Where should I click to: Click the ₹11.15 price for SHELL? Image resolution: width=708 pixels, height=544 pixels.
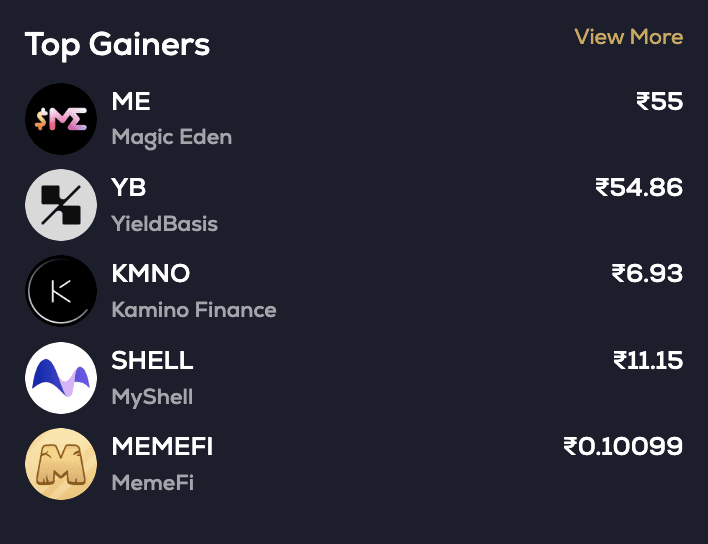click(648, 360)
